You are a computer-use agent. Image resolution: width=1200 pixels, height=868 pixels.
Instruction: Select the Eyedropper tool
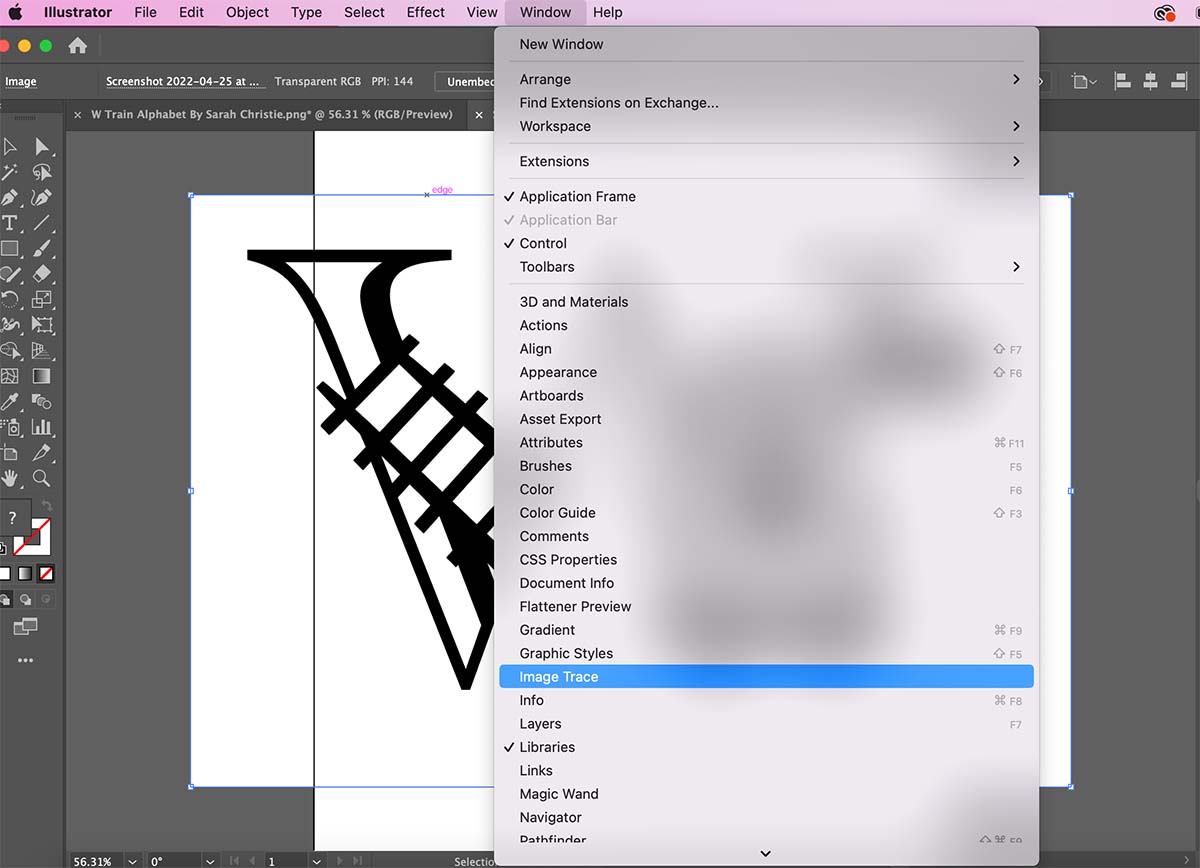pos(10,402)
